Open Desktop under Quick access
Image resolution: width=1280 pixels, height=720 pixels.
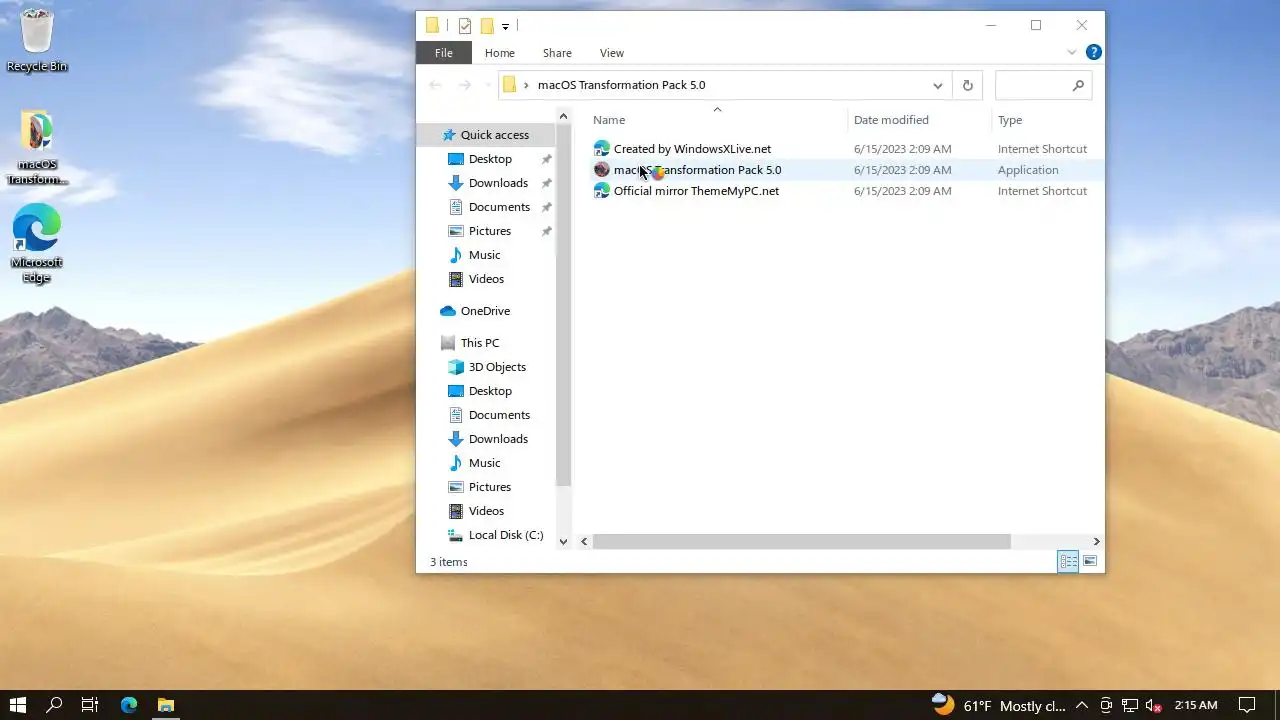pos(490,159)
